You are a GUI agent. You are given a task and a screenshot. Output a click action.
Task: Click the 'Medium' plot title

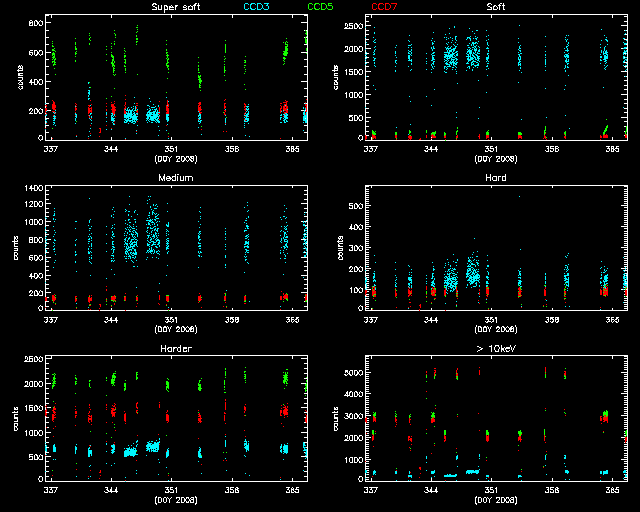174,178
